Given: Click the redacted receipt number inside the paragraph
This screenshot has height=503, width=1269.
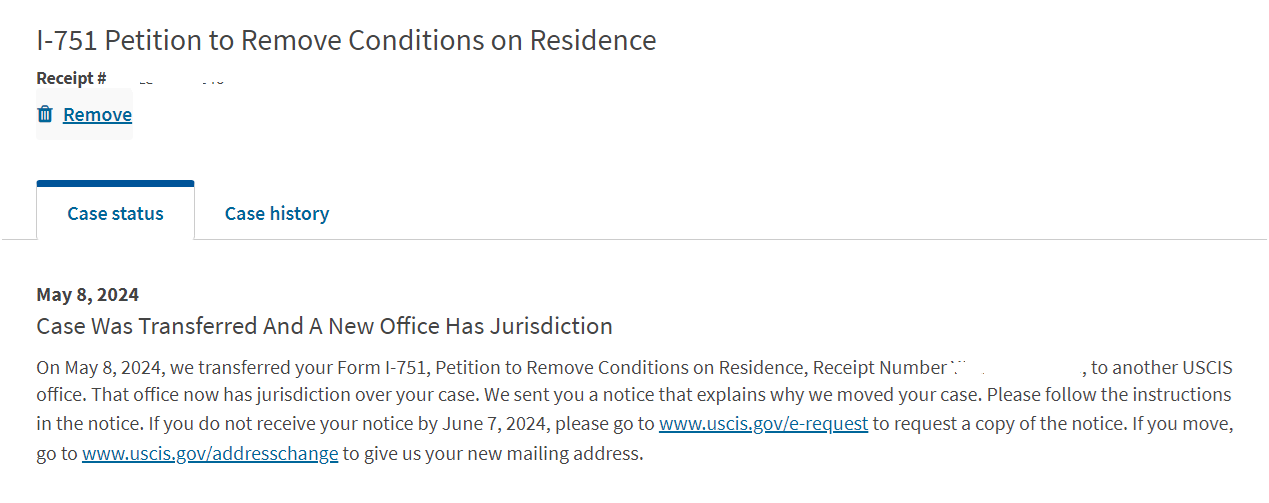Looking at the screenshot, I should pos(1014,367).
